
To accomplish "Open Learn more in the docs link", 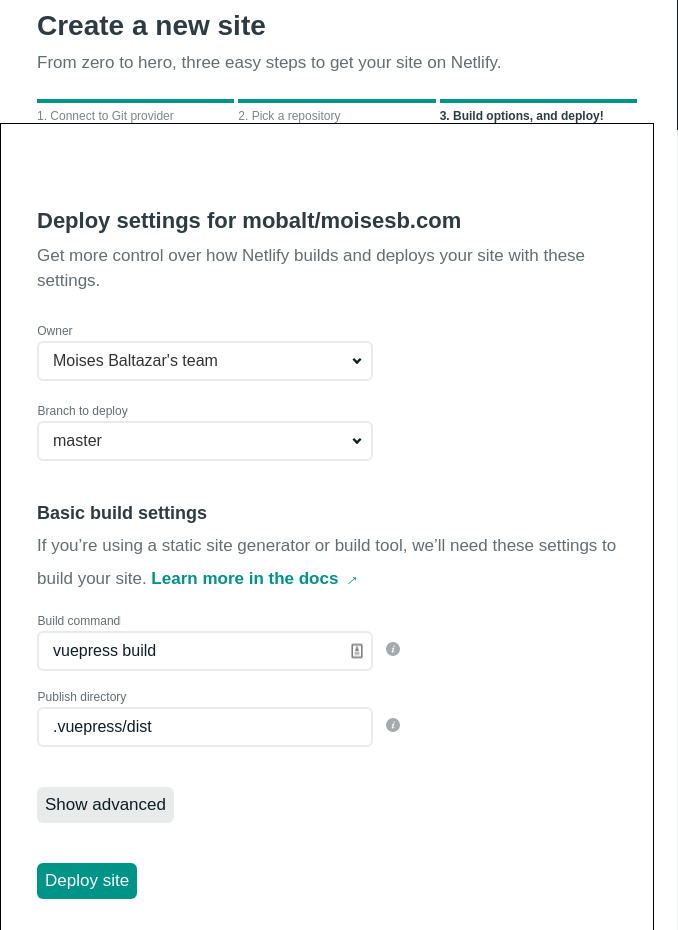I will (244, 578).
